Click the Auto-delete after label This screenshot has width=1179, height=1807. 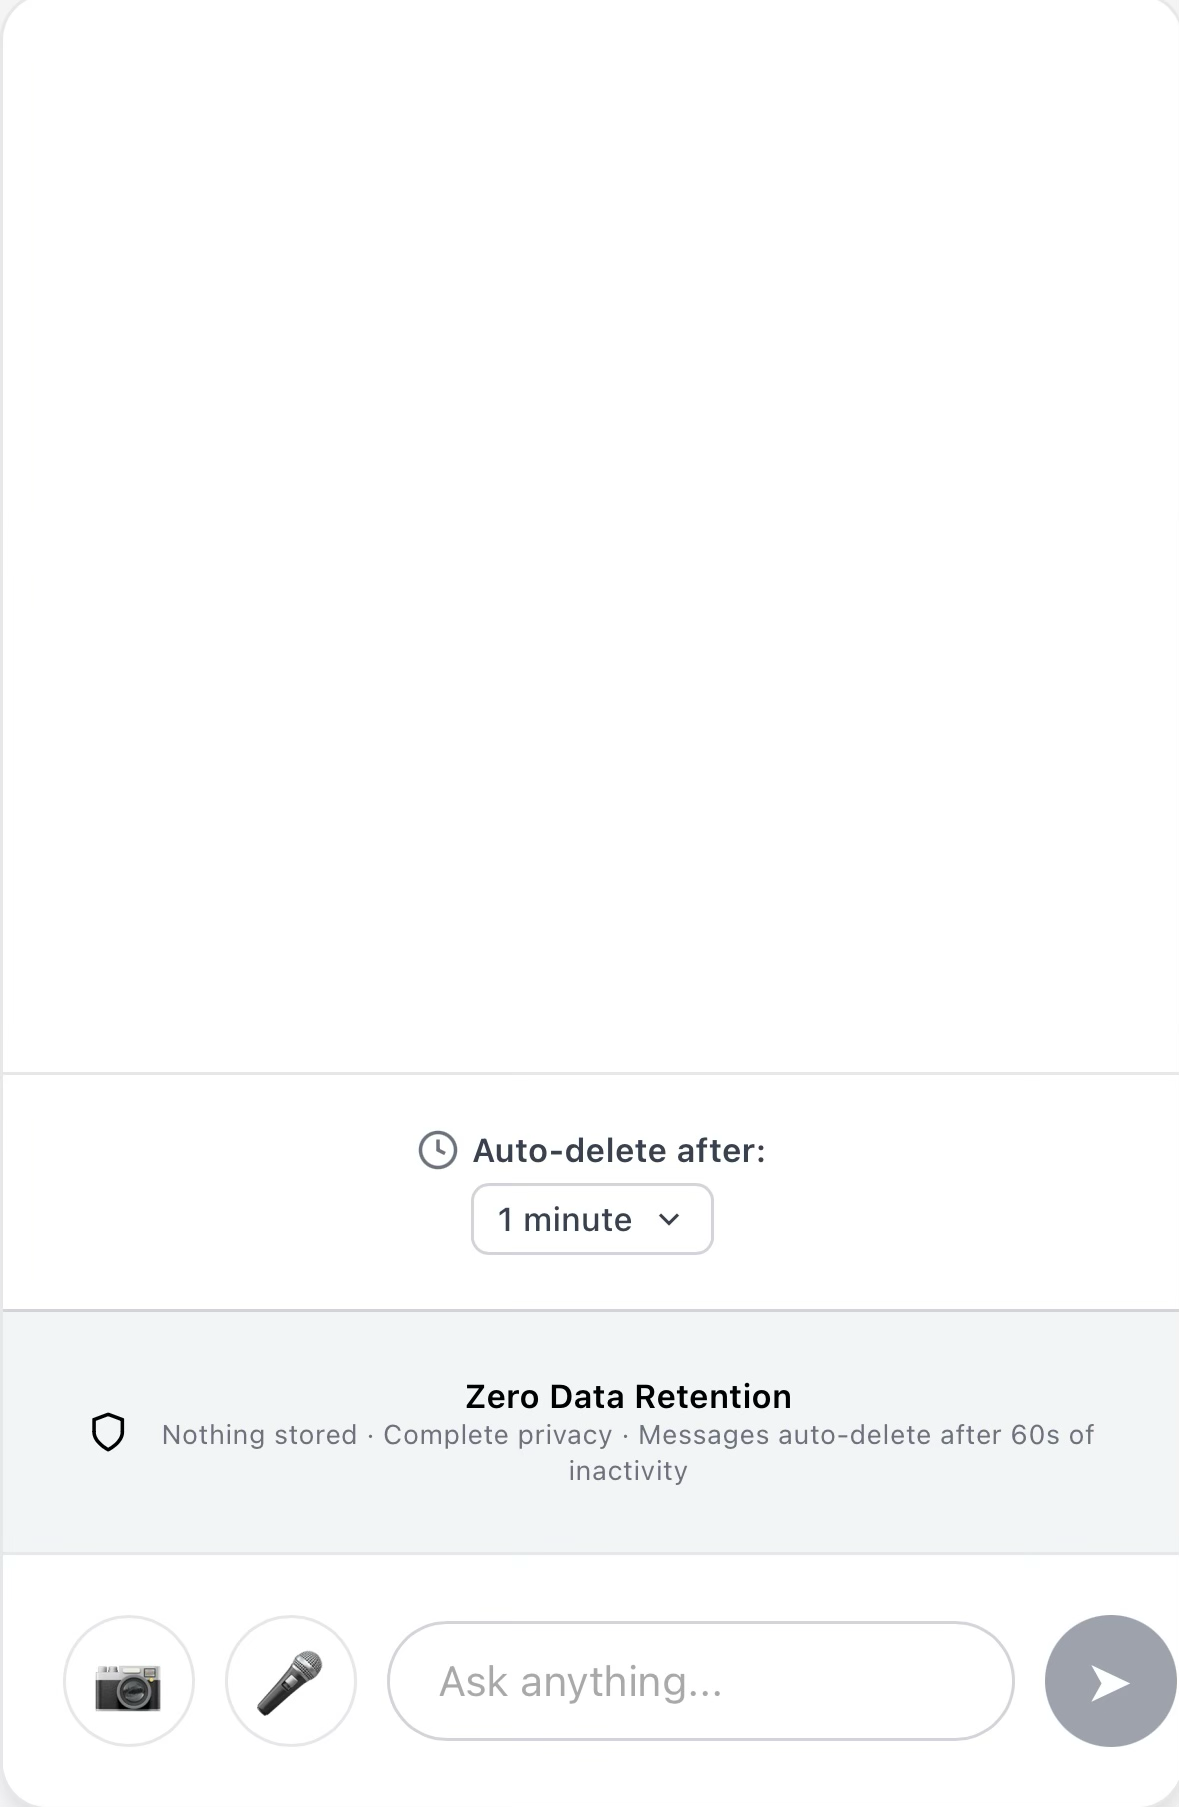pyautogui.click(x=620, y=1151)
